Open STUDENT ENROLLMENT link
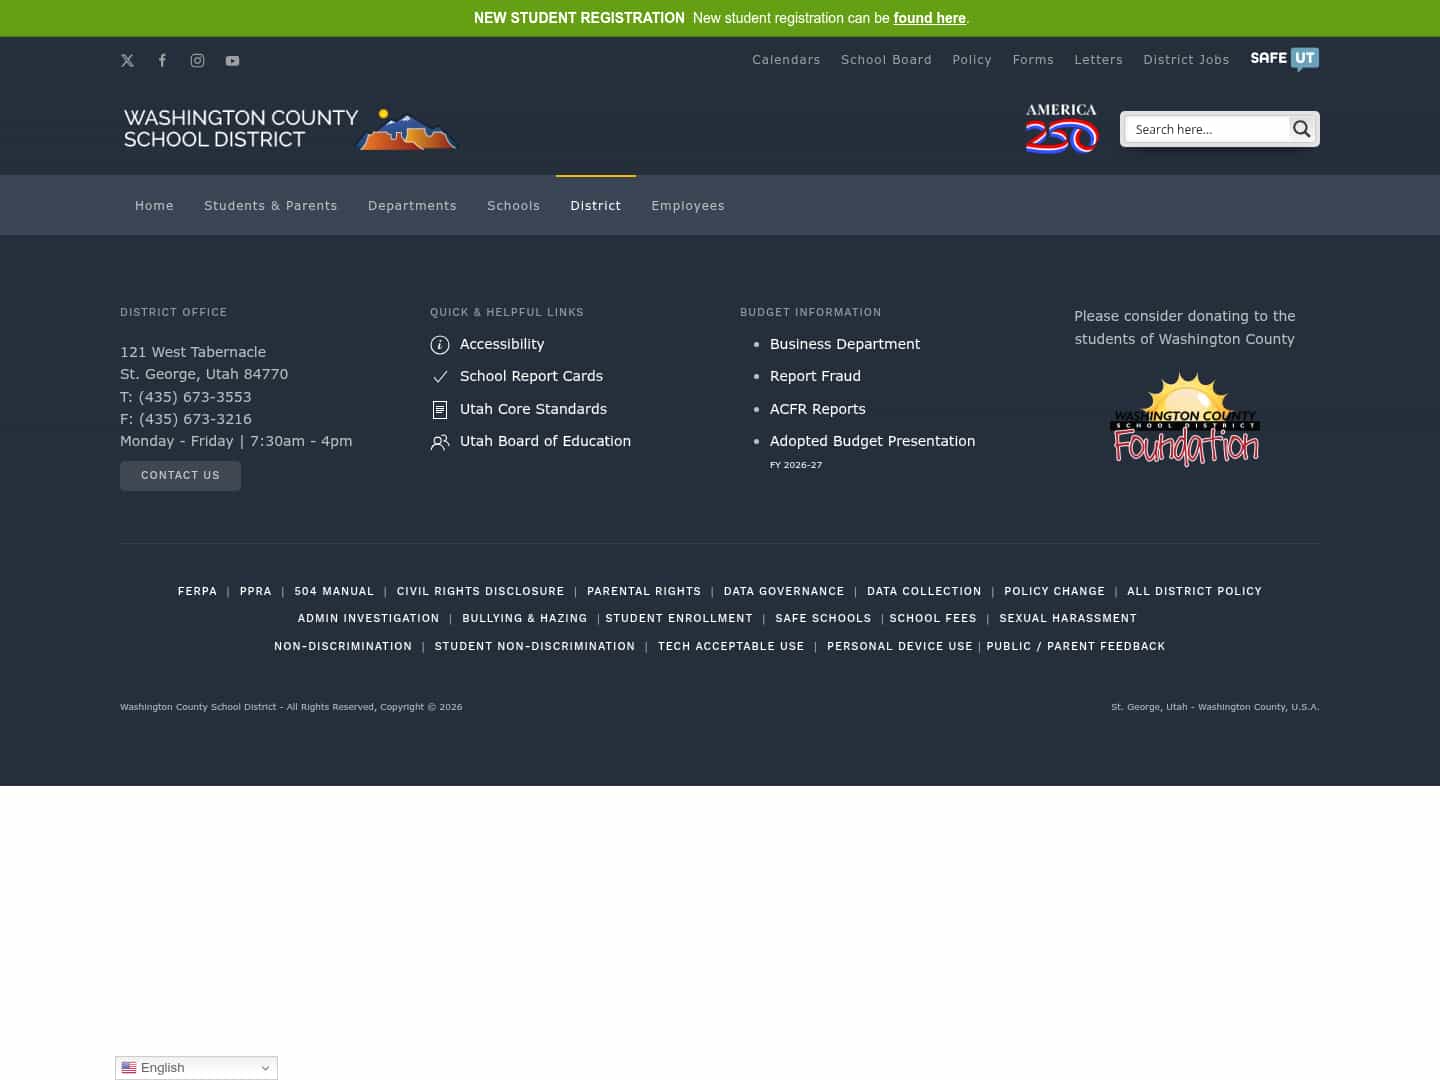Image resolution: width=1440 pixels, height=1080 pixels. pos(679,619)
